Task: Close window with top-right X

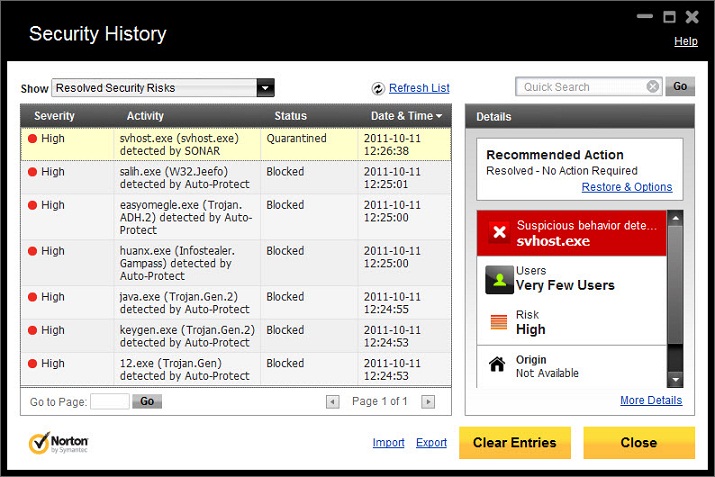Action: (x=692, y=17)
